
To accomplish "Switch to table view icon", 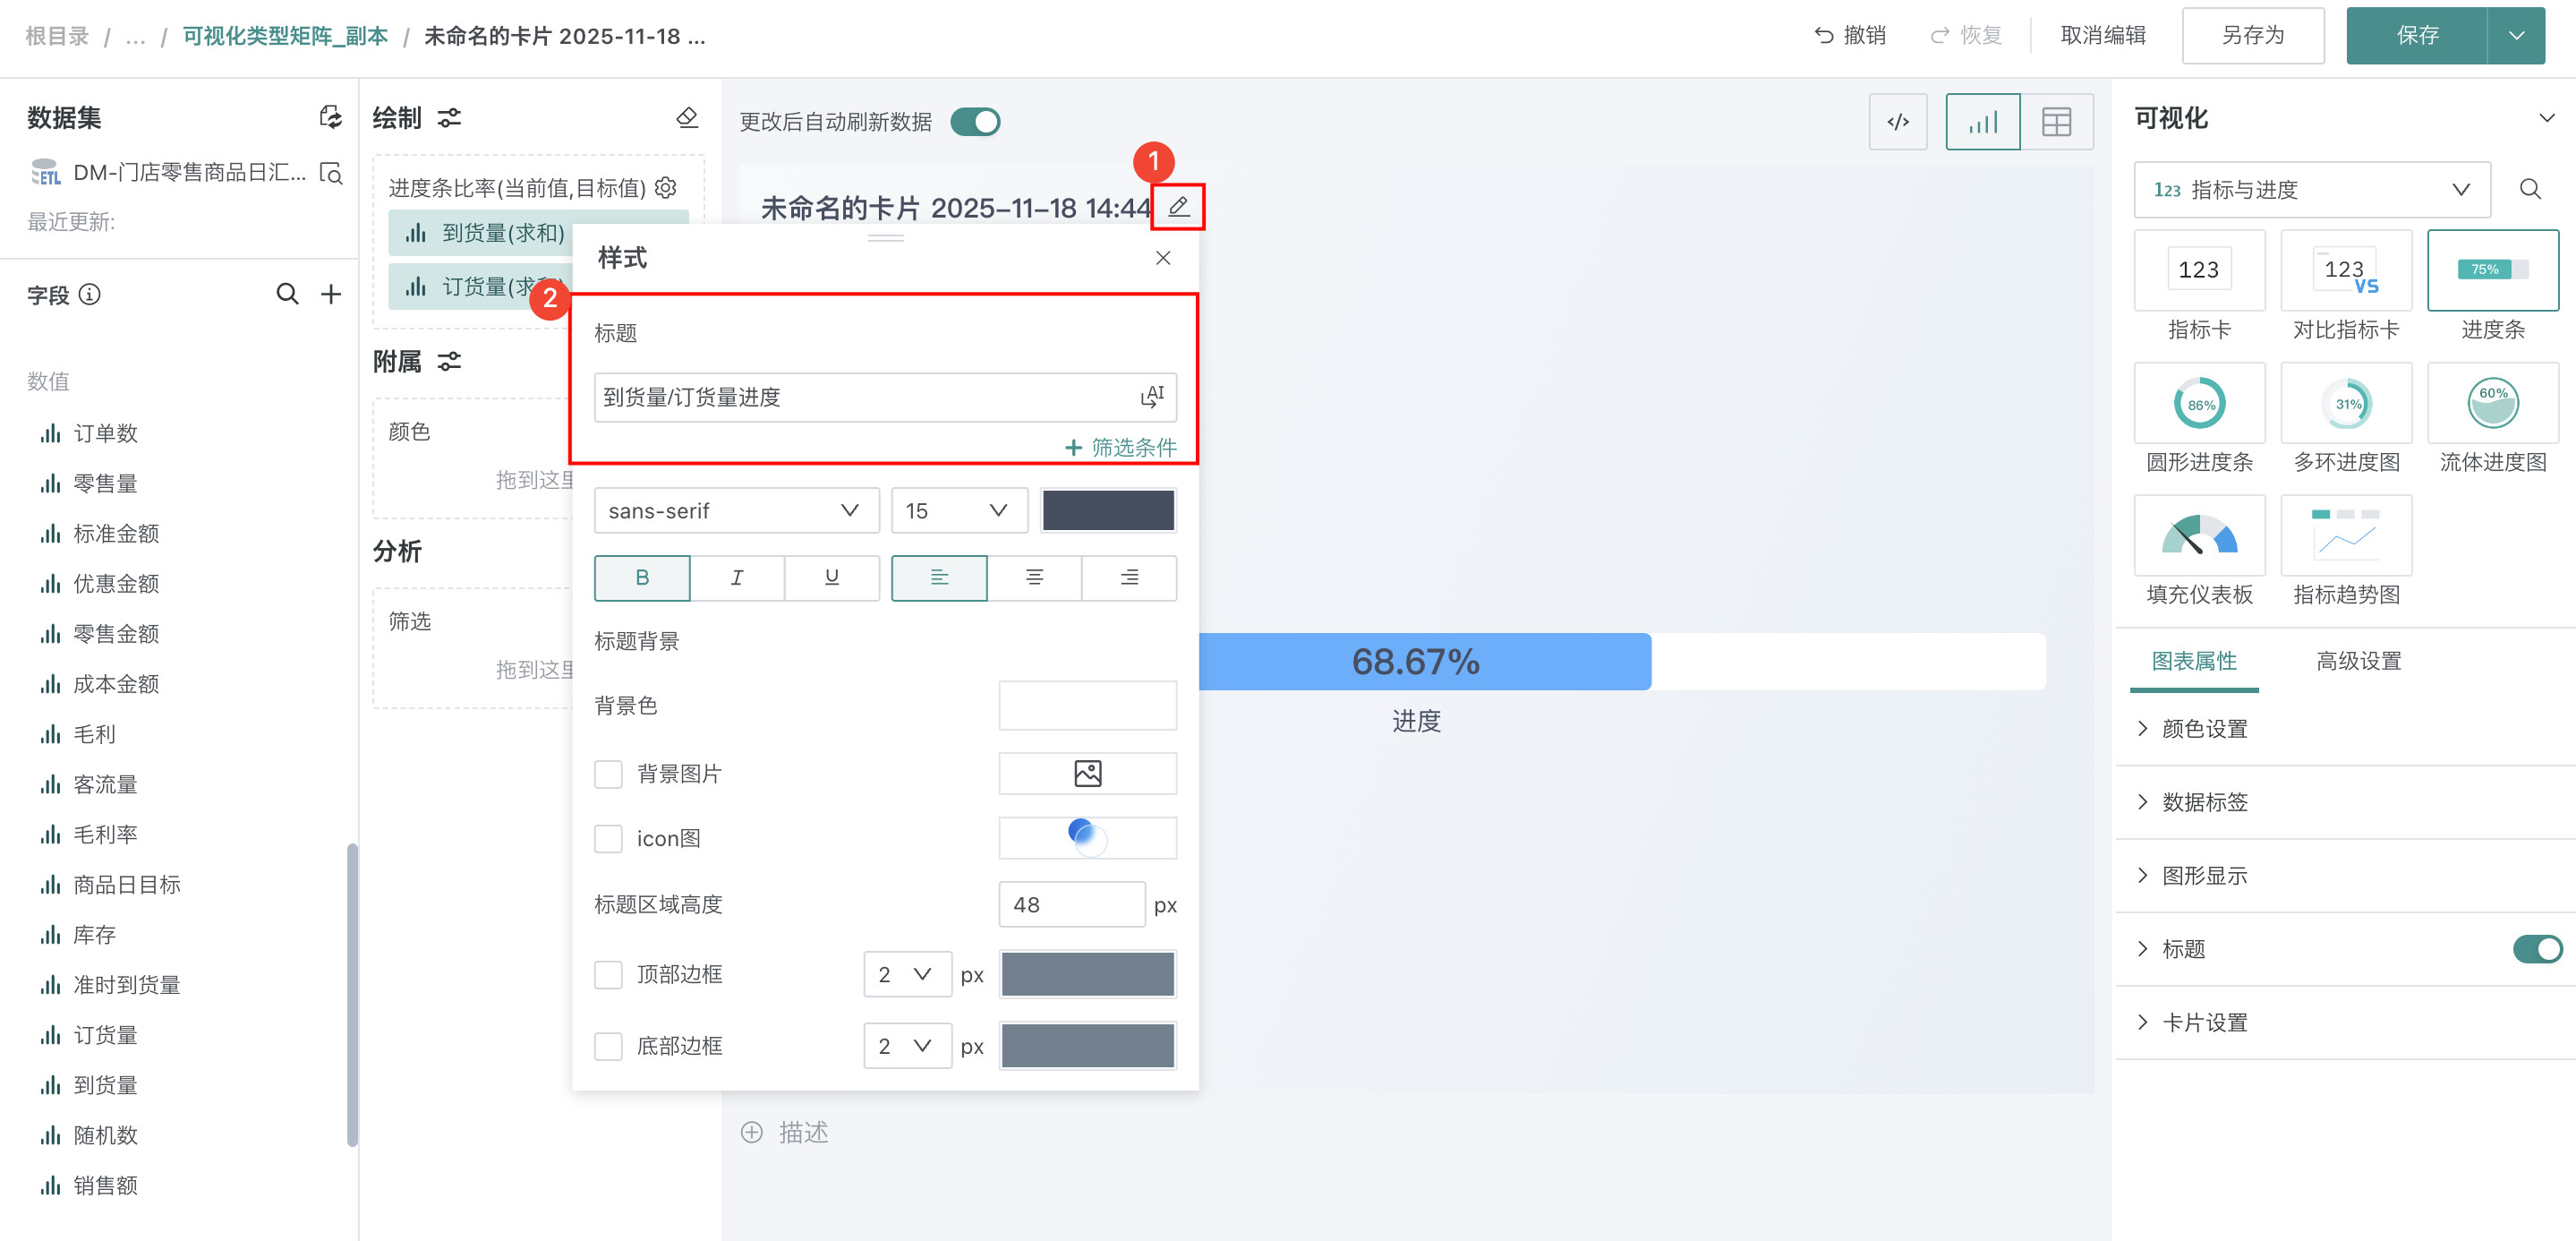I will tap(2056, 122).
